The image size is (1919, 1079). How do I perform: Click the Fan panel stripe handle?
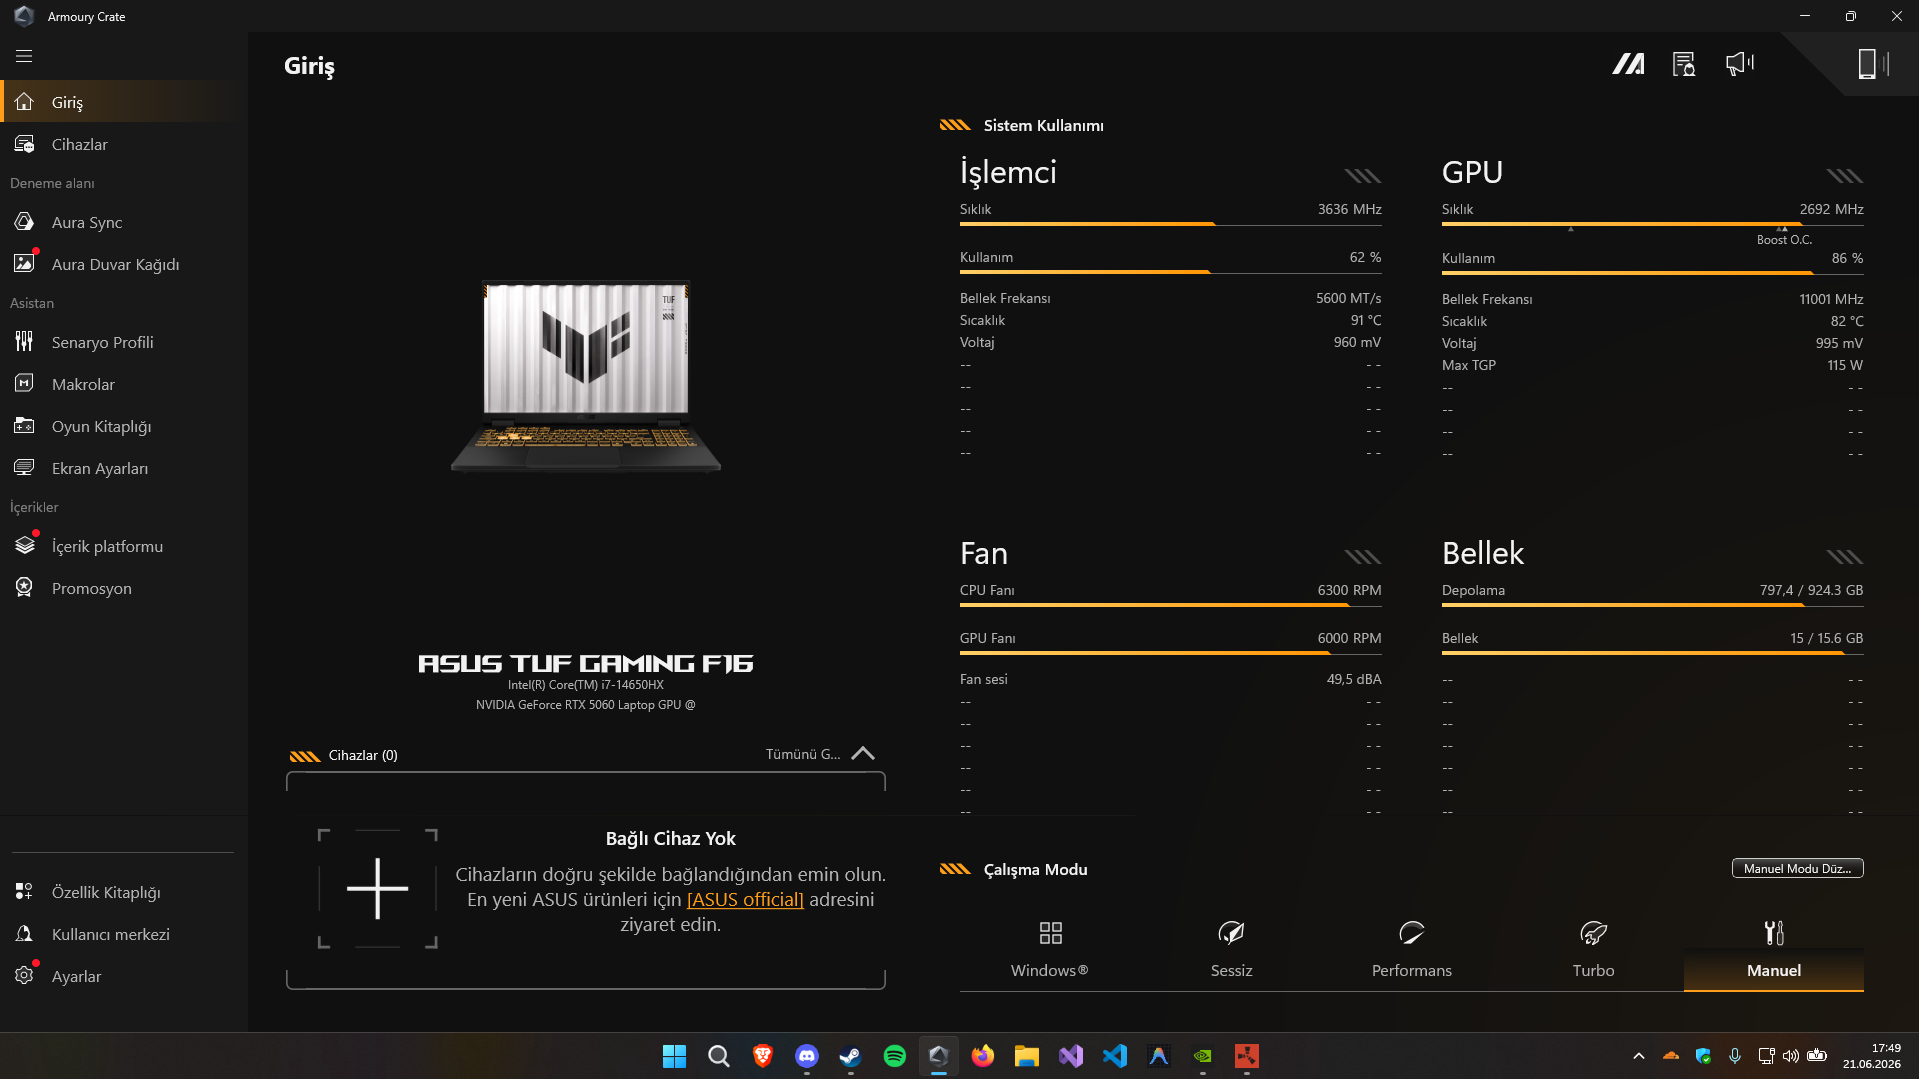[x=1363, y=557]
